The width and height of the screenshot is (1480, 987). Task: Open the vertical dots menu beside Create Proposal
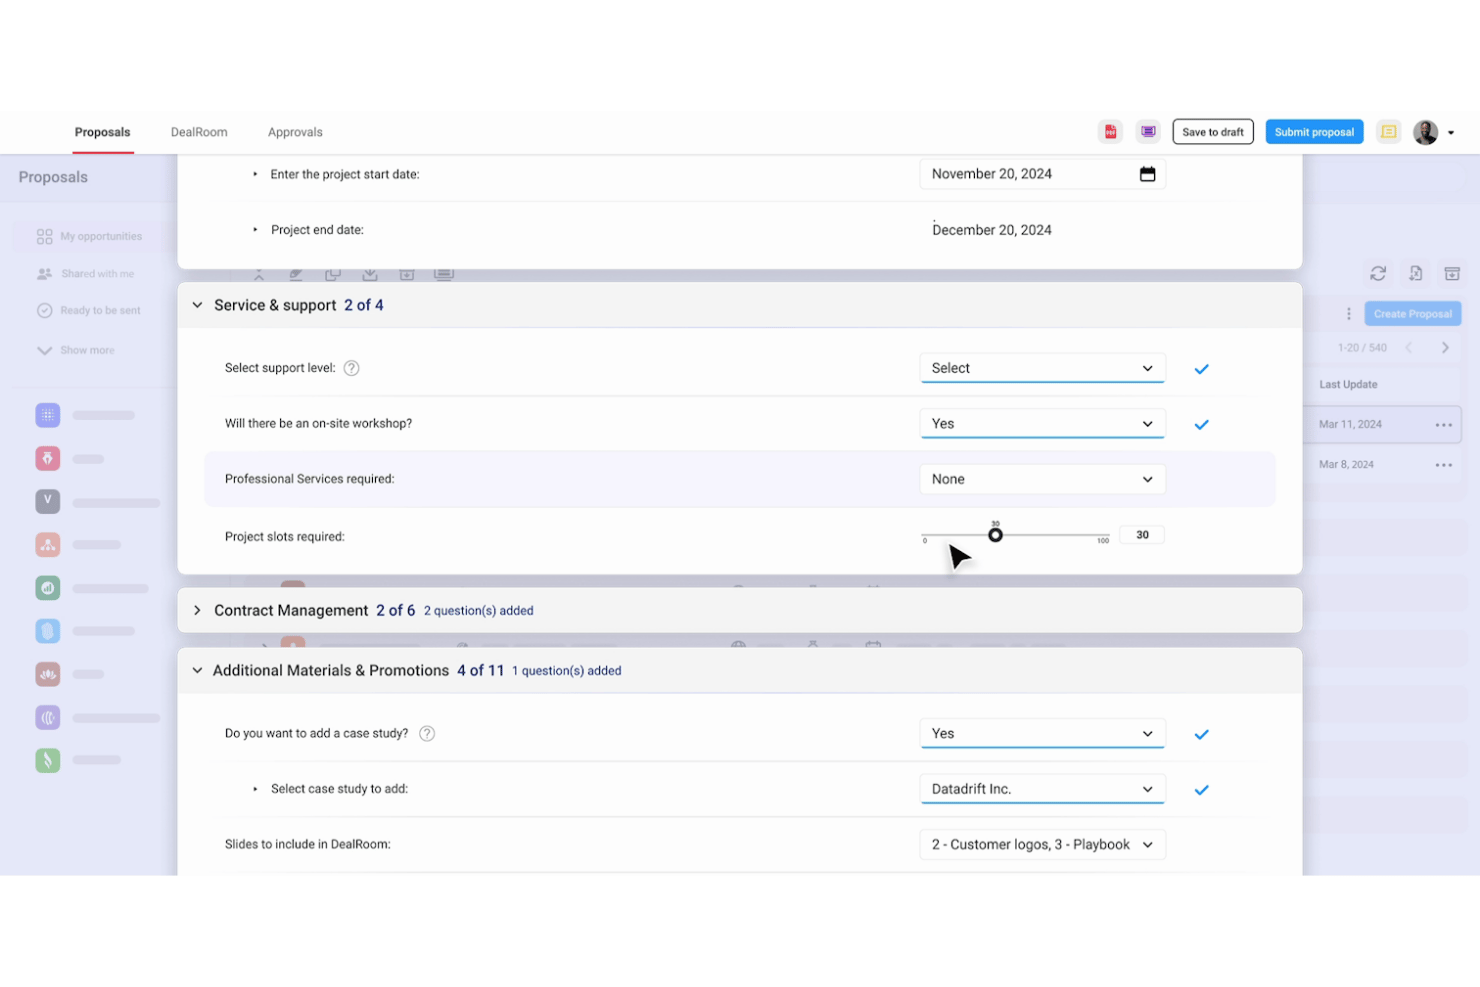1348,314
